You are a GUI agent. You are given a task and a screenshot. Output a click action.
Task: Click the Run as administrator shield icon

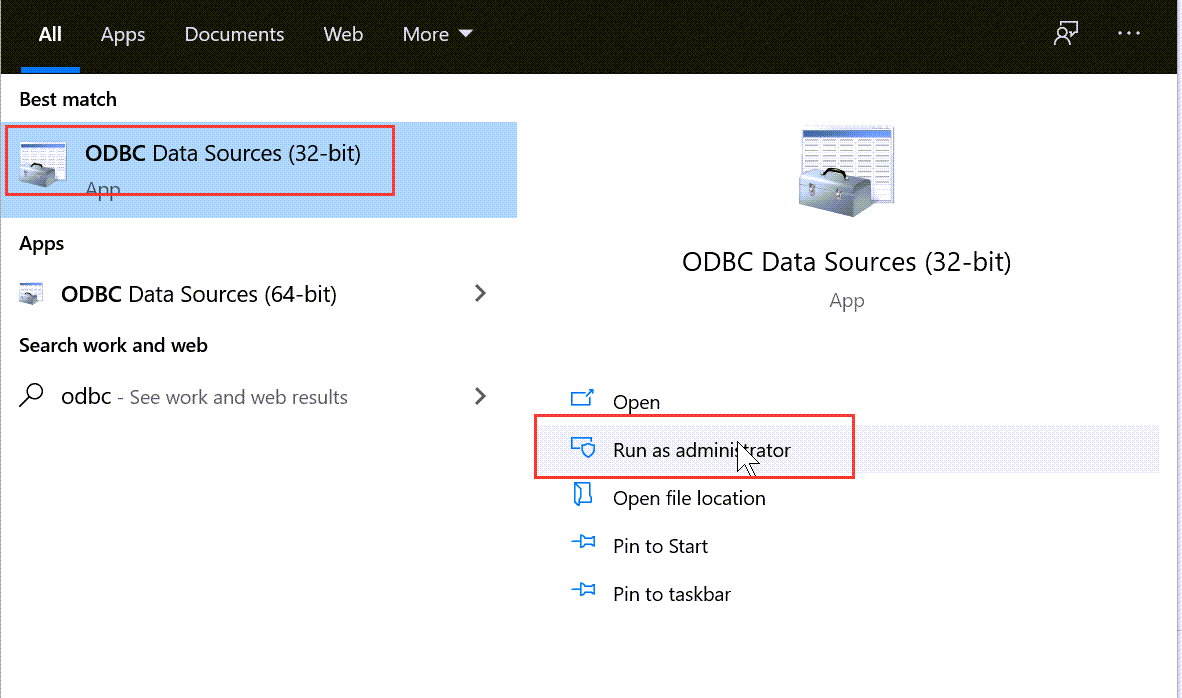pos(582,448)
